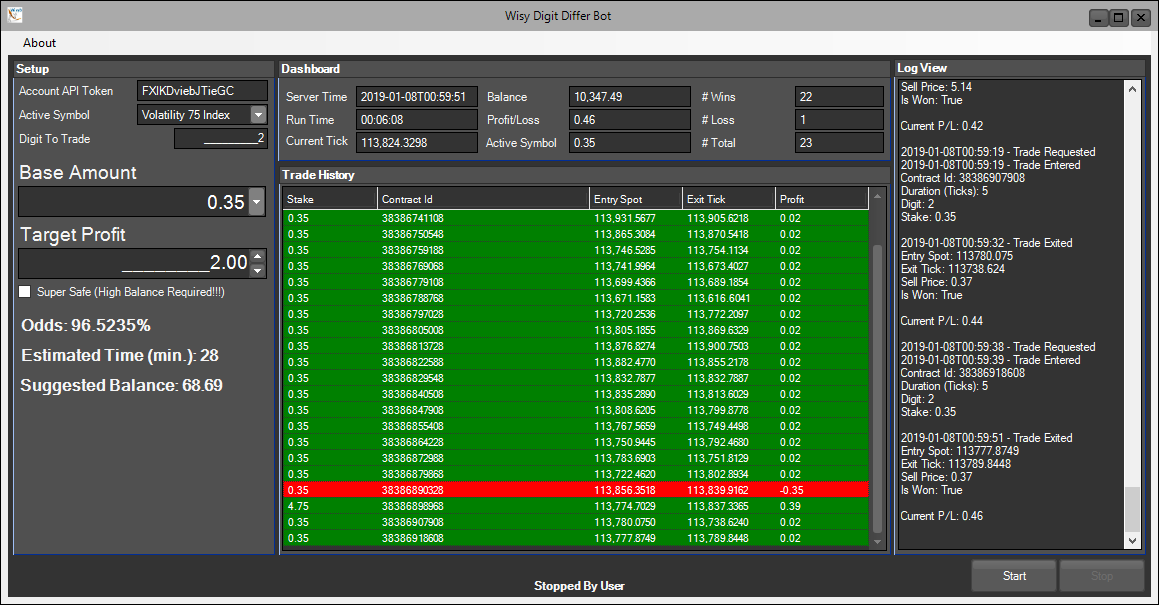
Task: Sort by Profit column header
Action: (x=821, y=199)
